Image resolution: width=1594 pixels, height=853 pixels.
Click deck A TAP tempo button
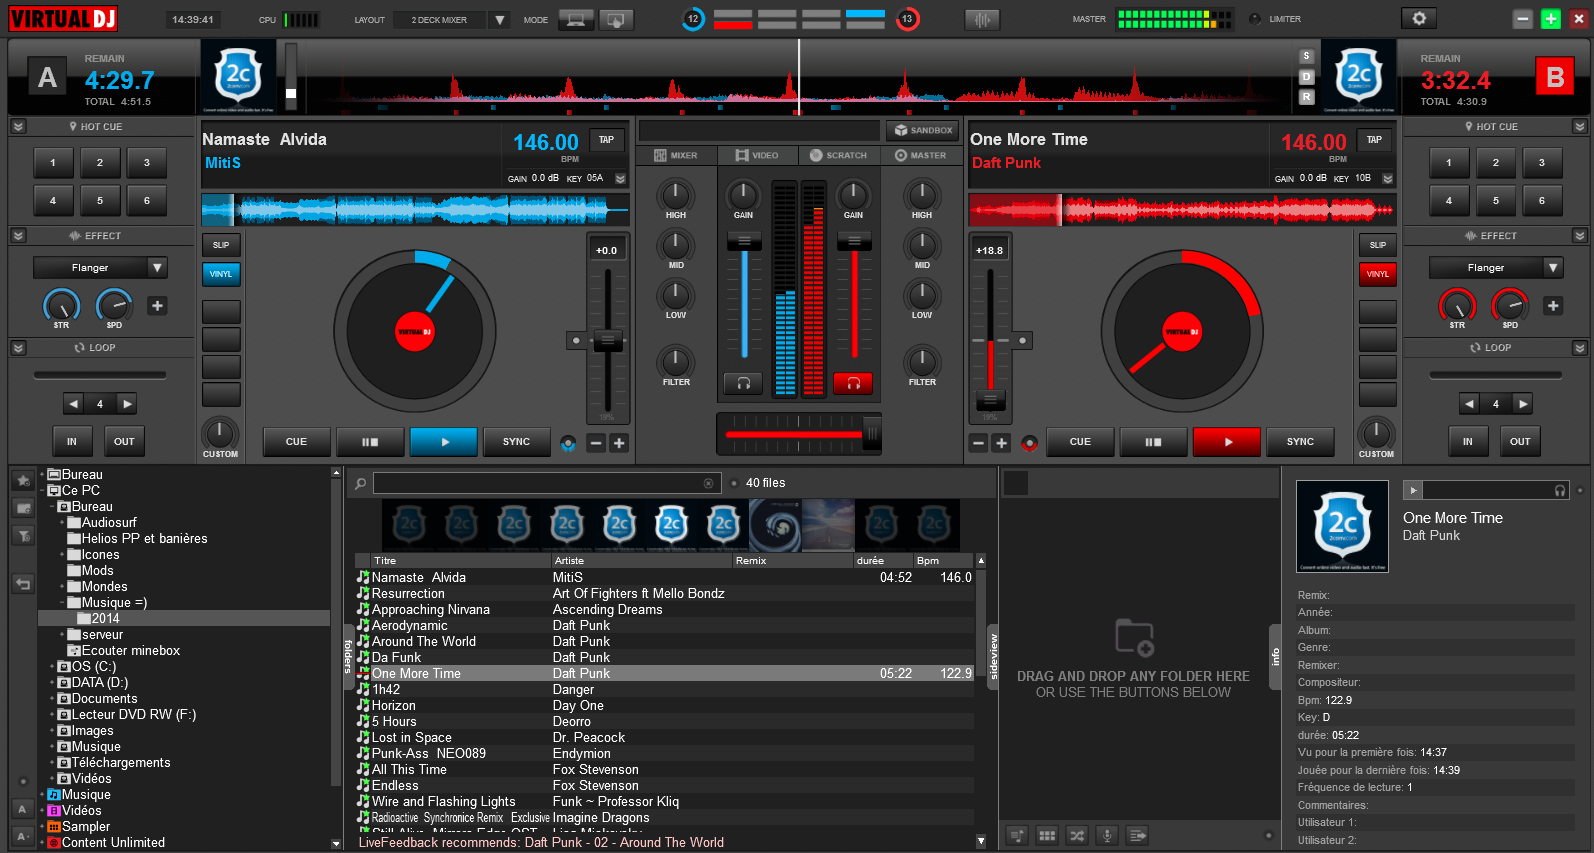[606, 141]
